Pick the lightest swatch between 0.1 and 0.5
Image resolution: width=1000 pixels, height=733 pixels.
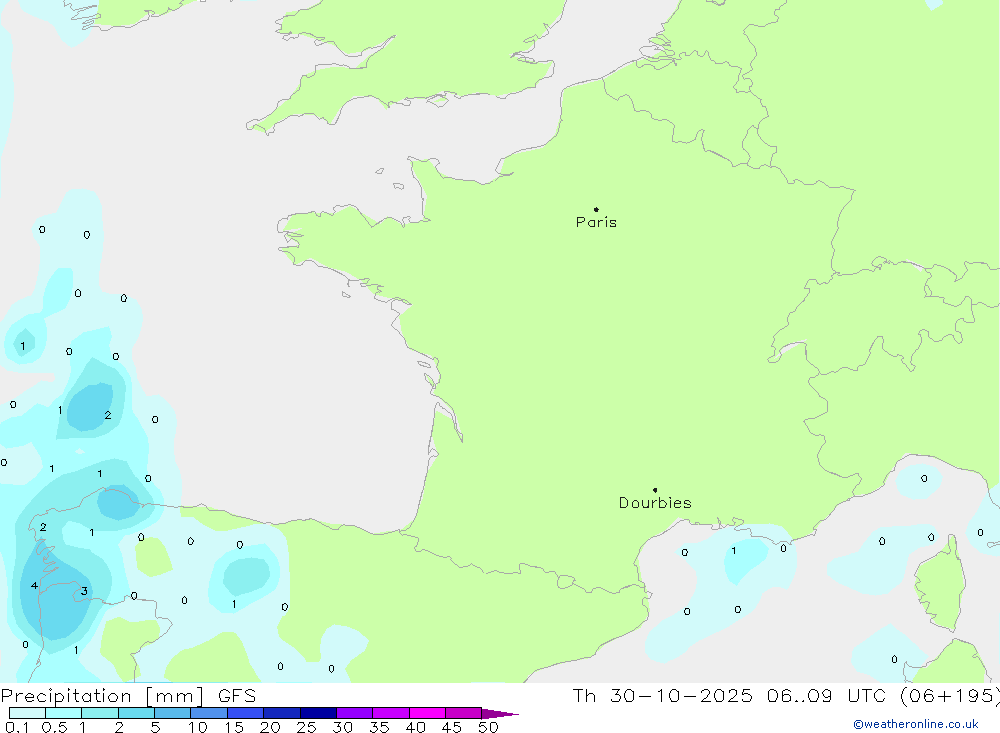(x=27, y=713)
